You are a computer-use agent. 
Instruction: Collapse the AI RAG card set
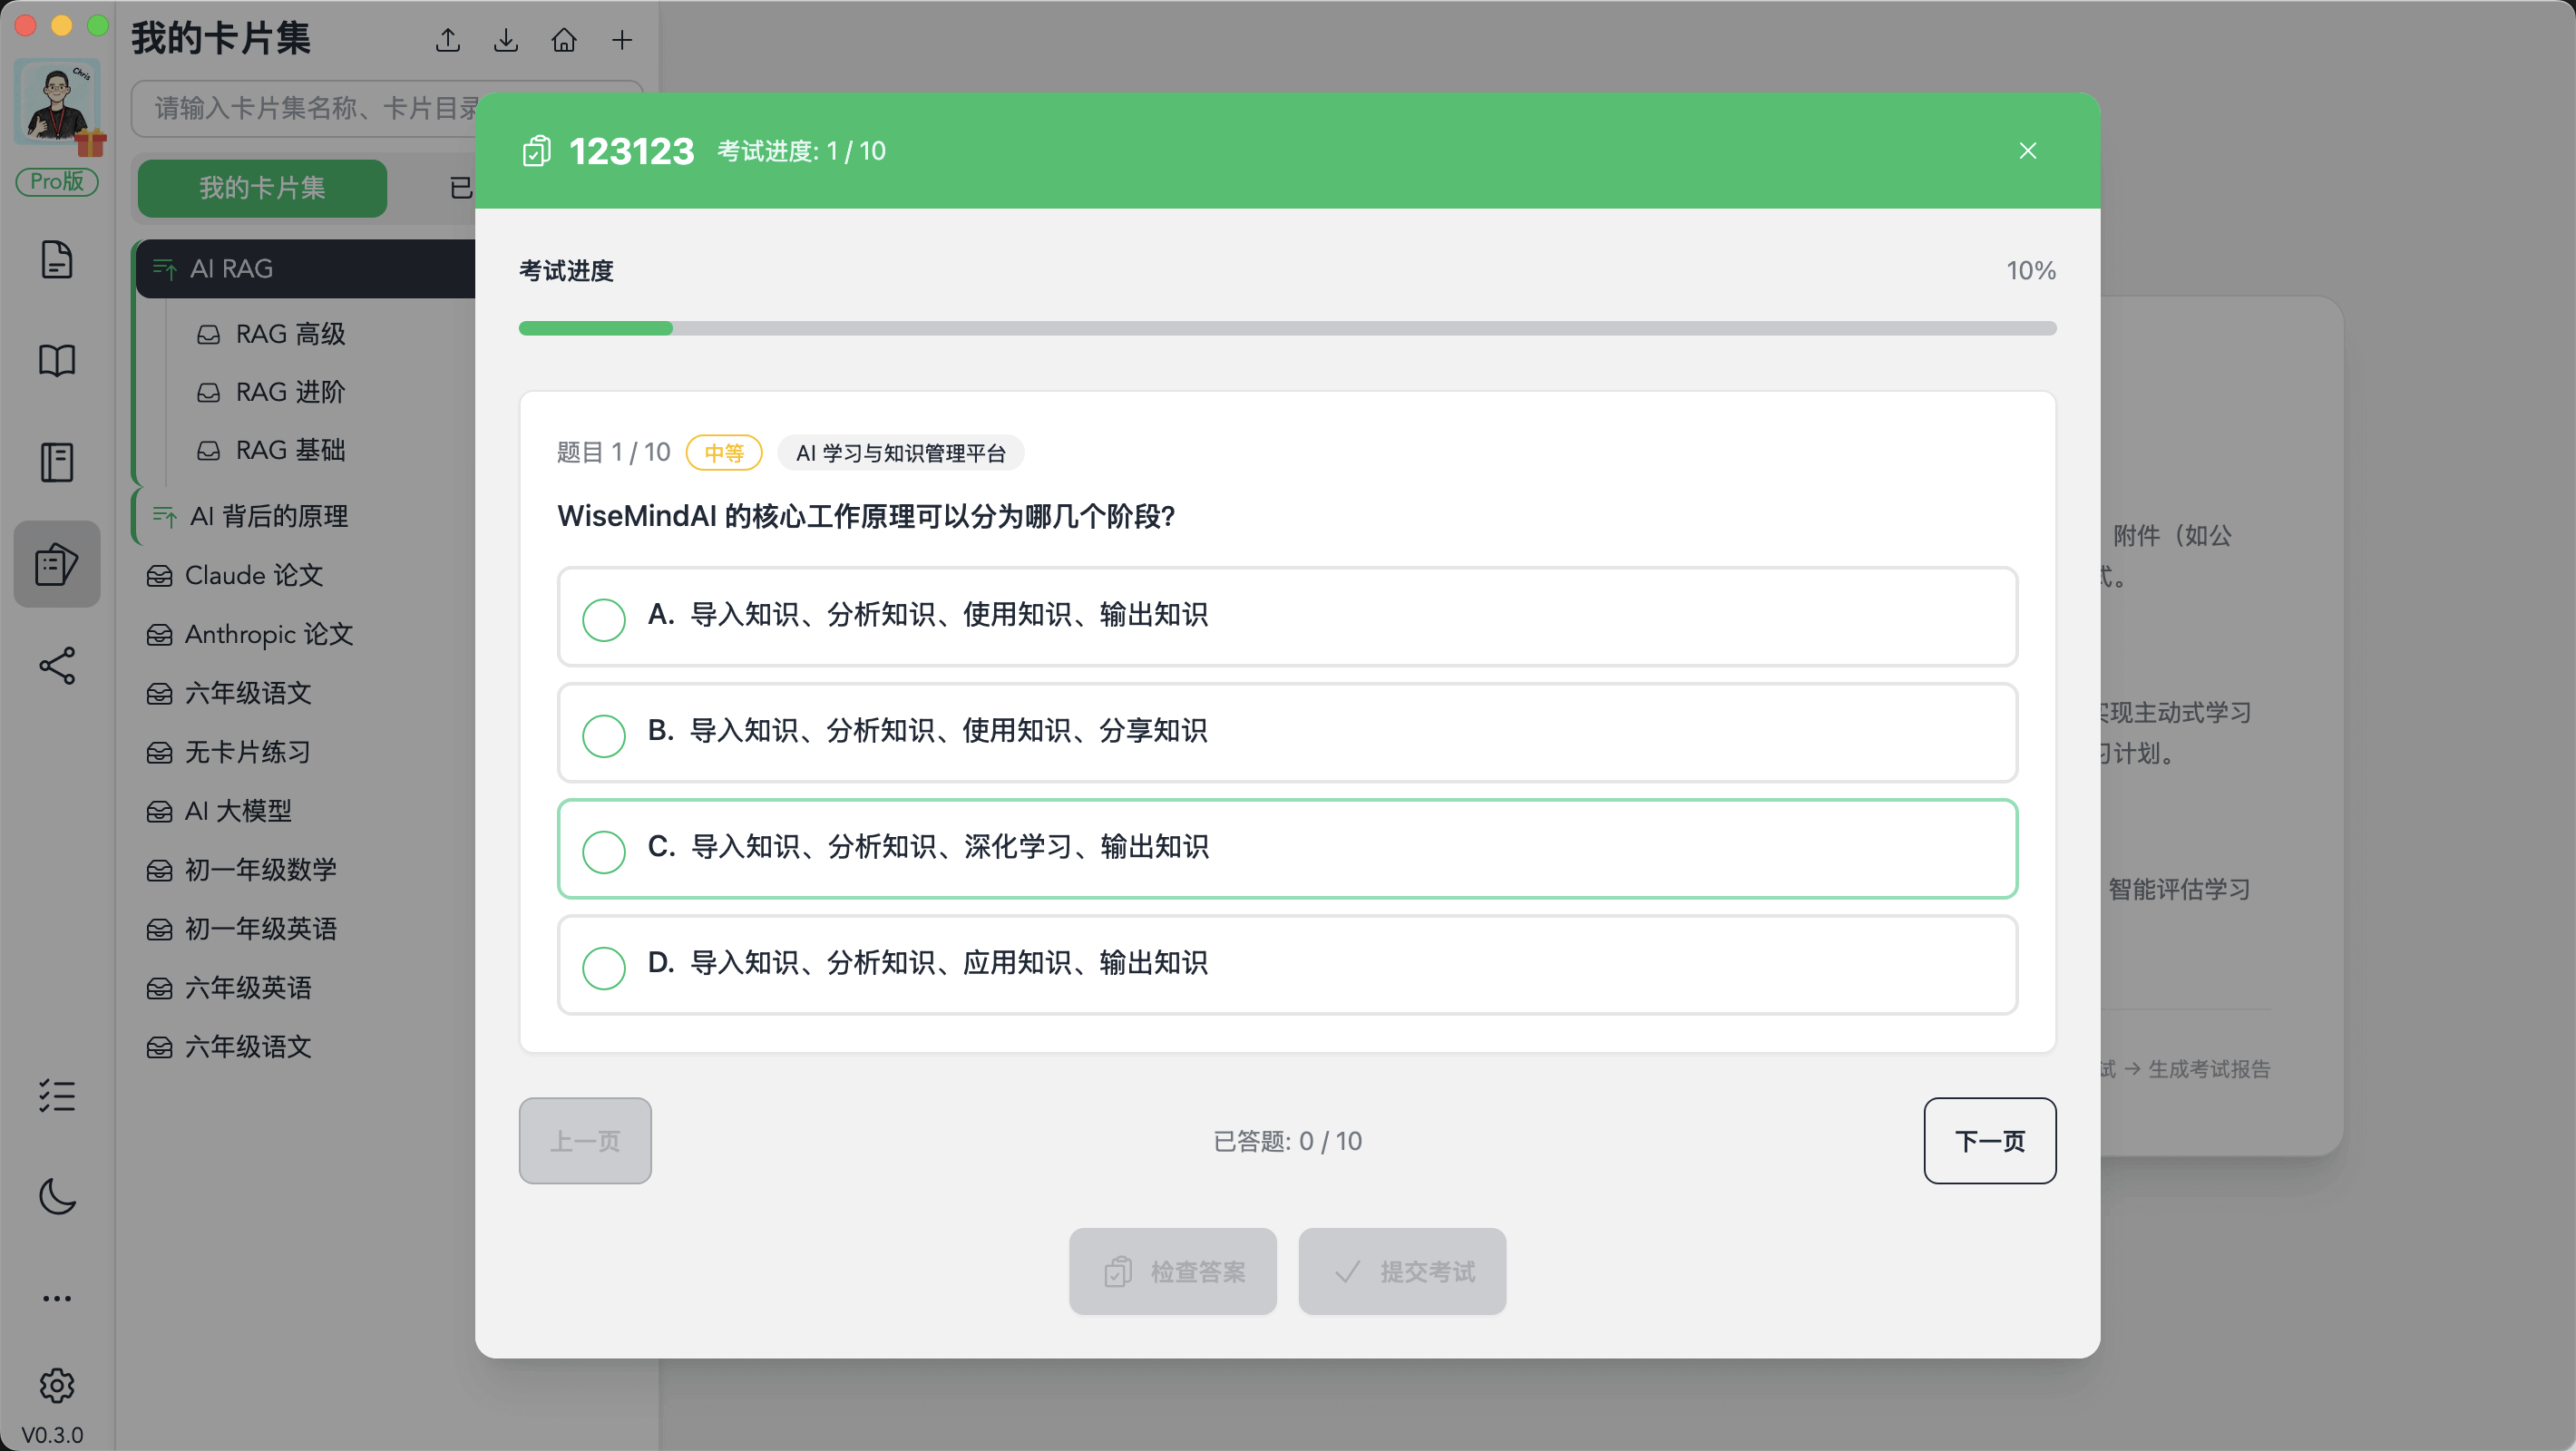coord(165,268)
